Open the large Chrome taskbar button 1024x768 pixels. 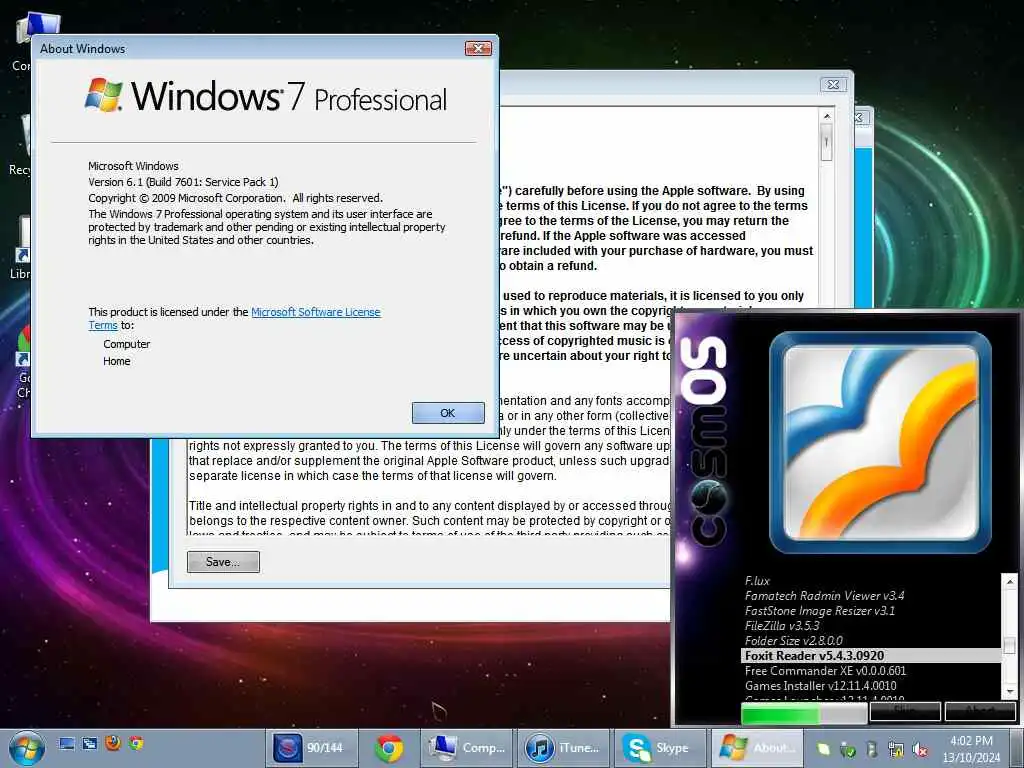point(389,748)
